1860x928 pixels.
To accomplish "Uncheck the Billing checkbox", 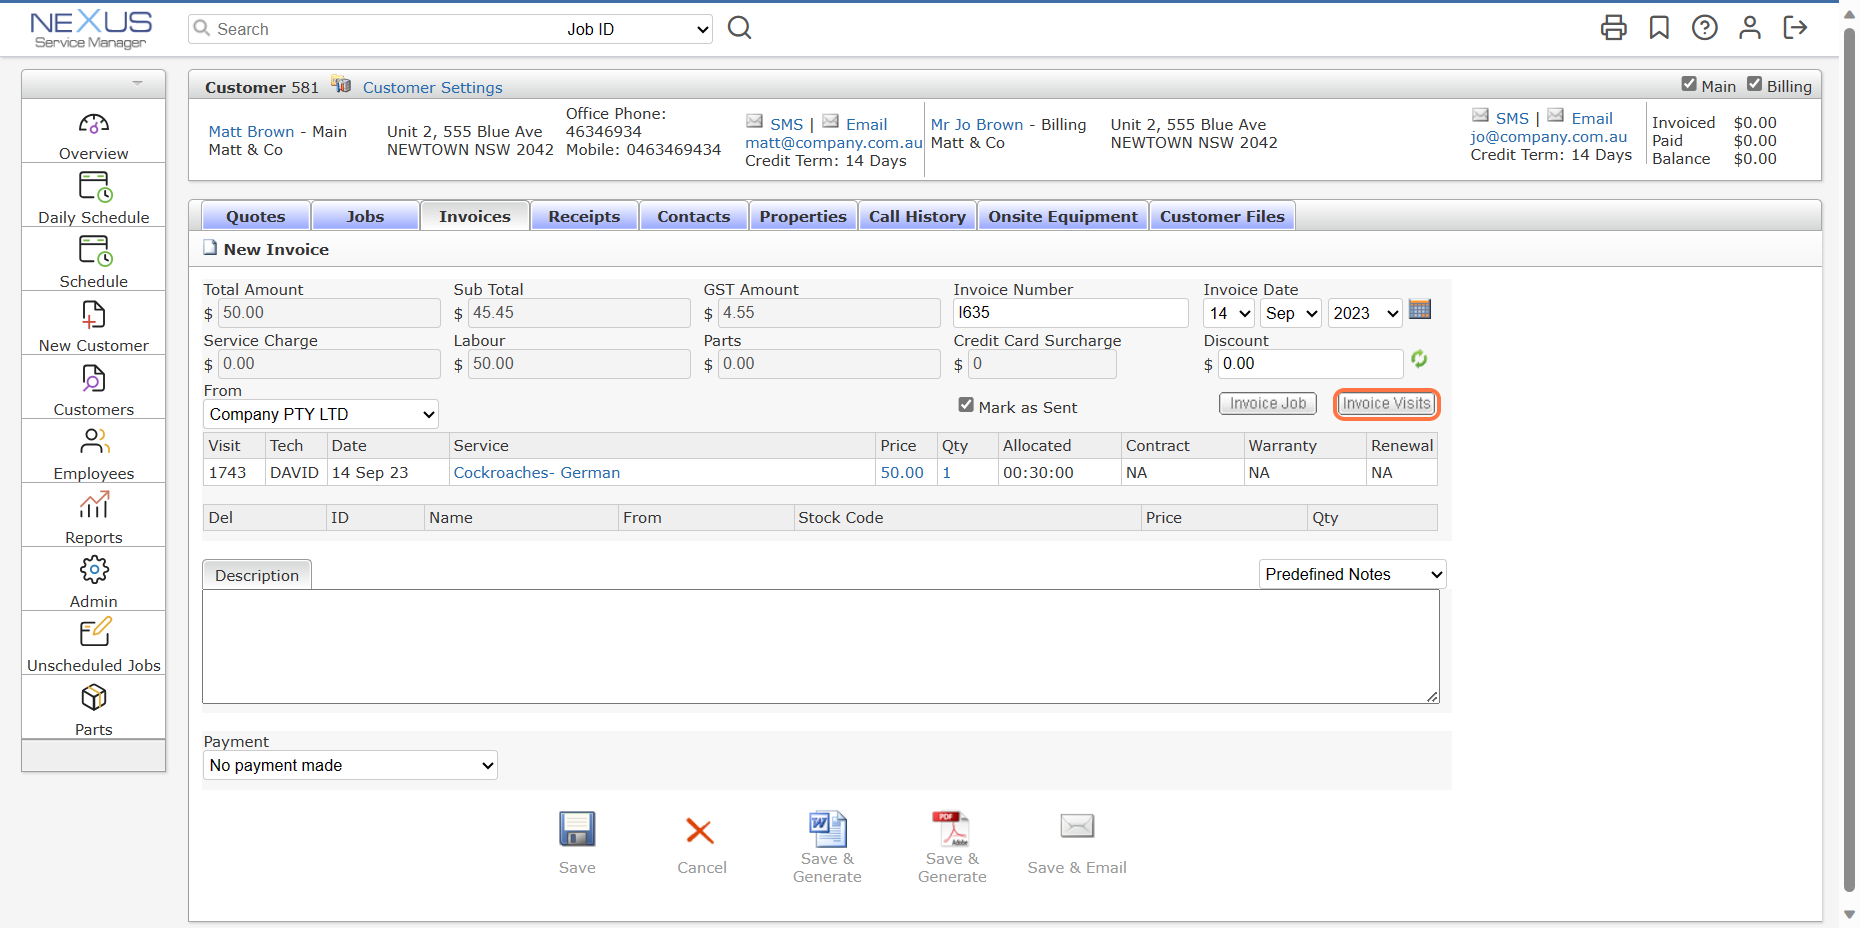I will click(1756, 84).
